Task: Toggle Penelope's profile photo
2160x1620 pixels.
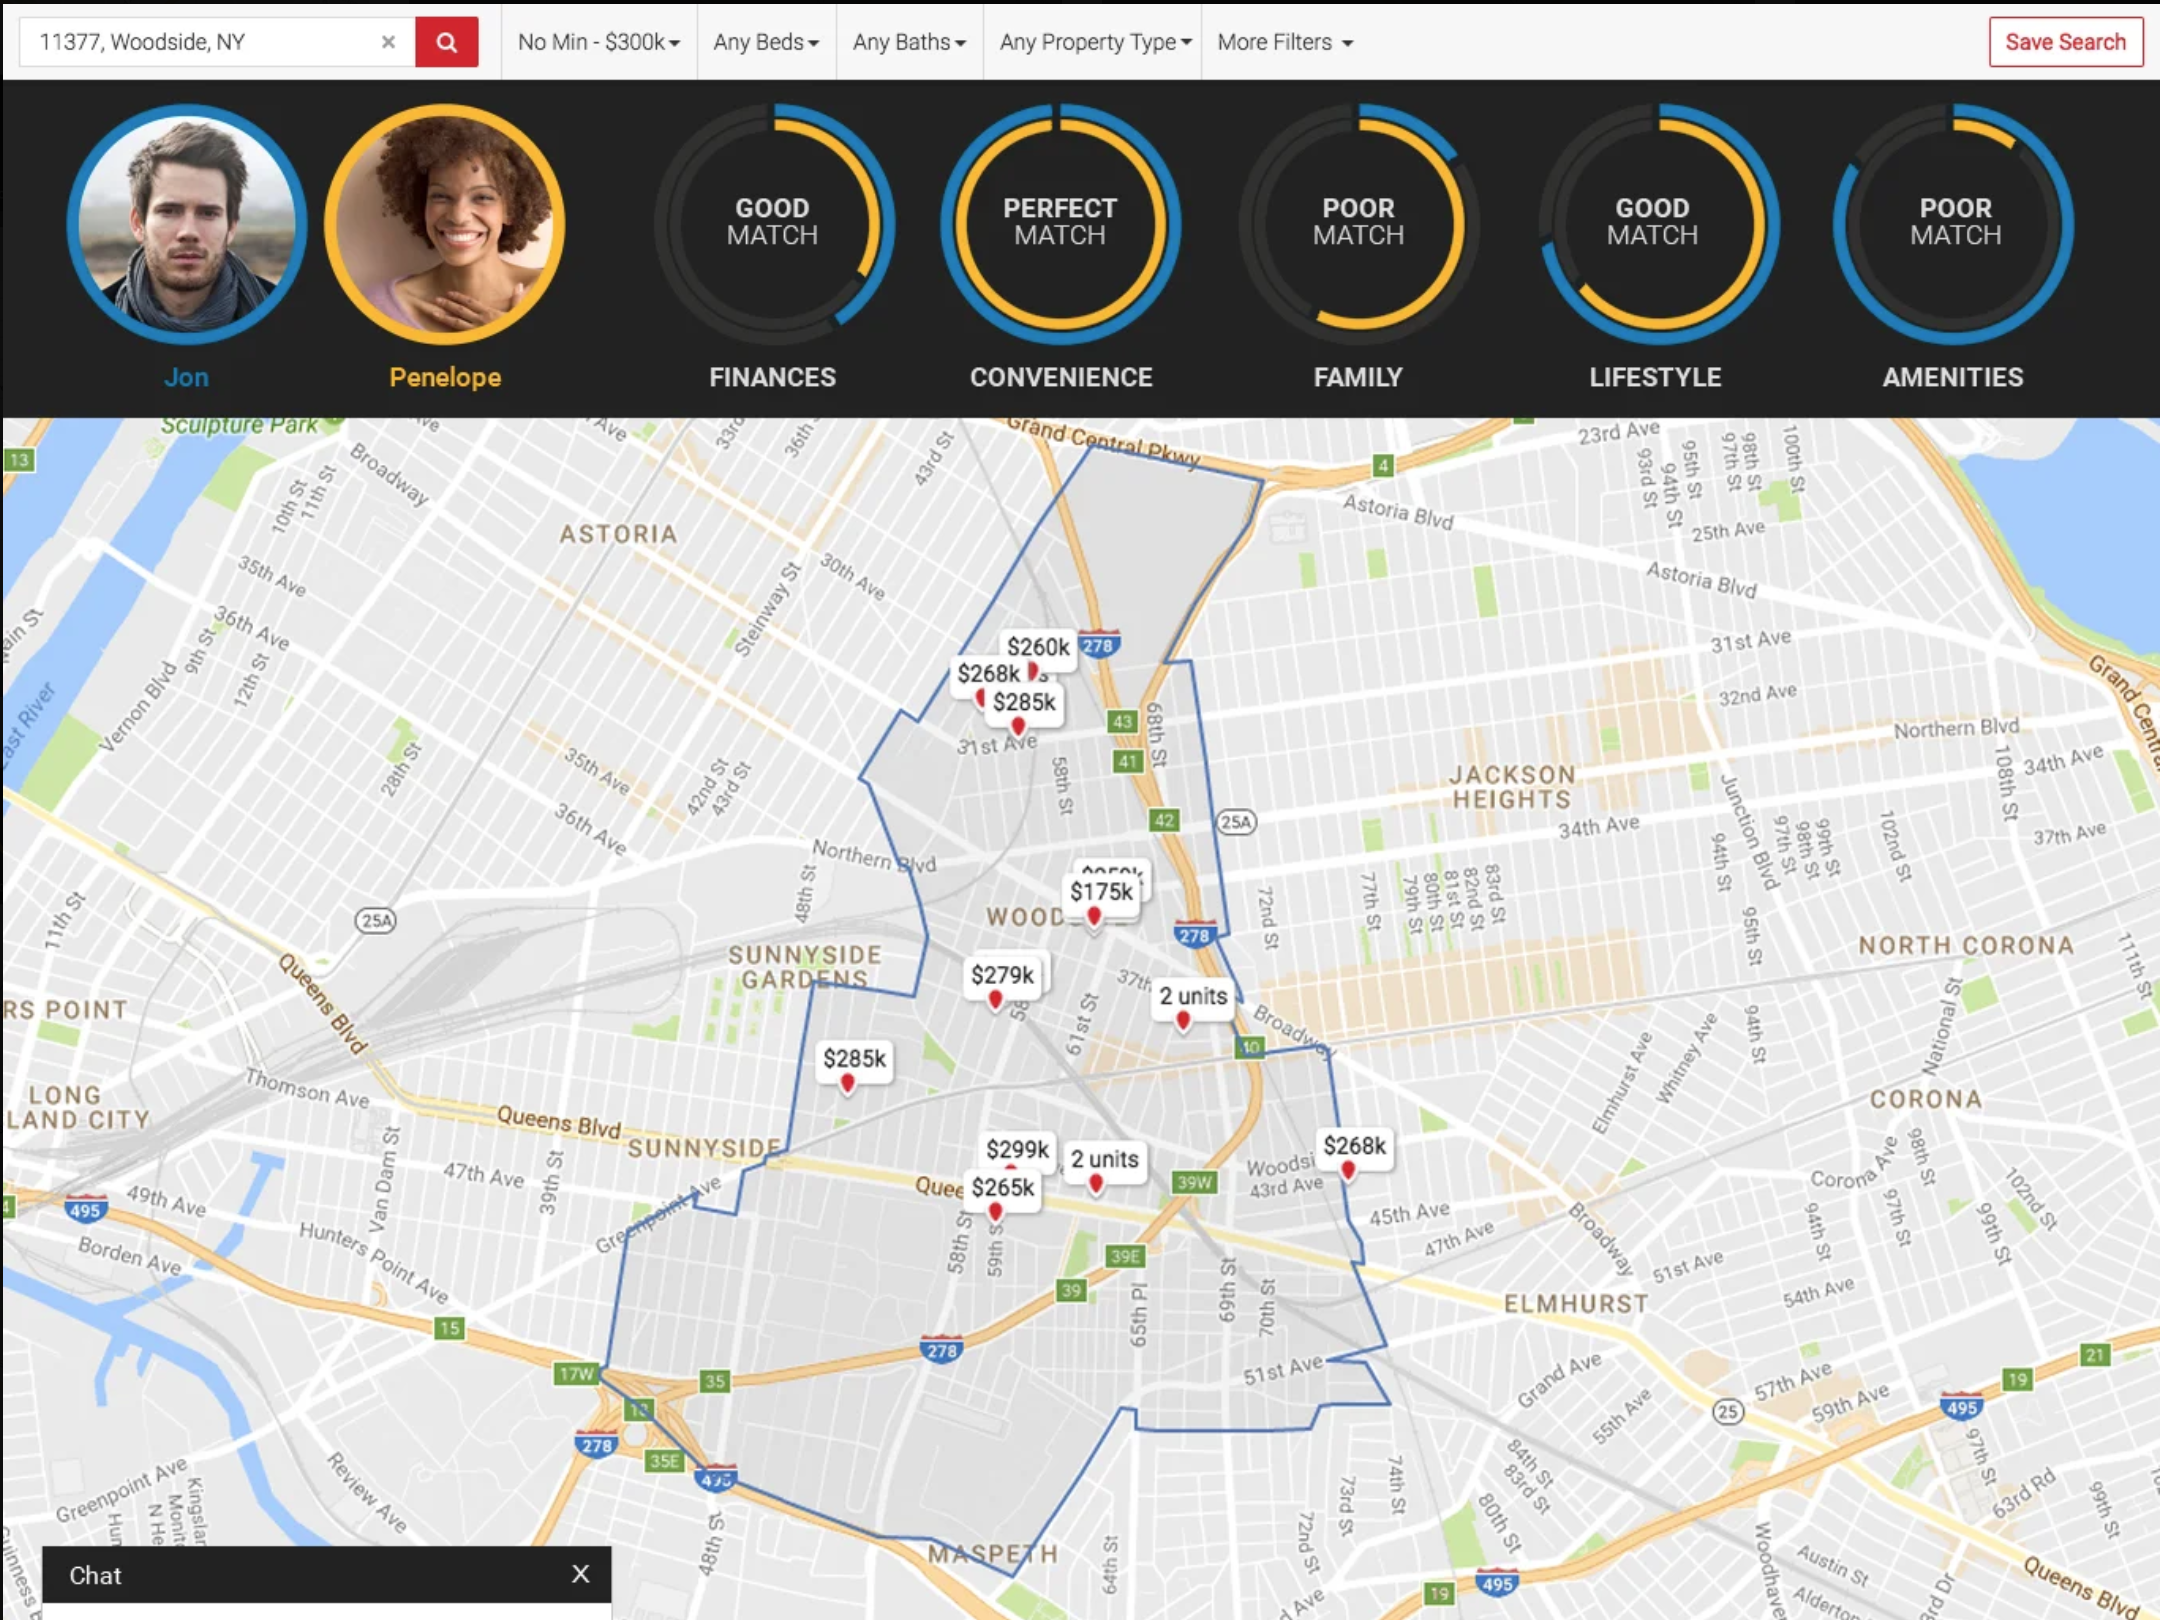Action: pos(445,225)
